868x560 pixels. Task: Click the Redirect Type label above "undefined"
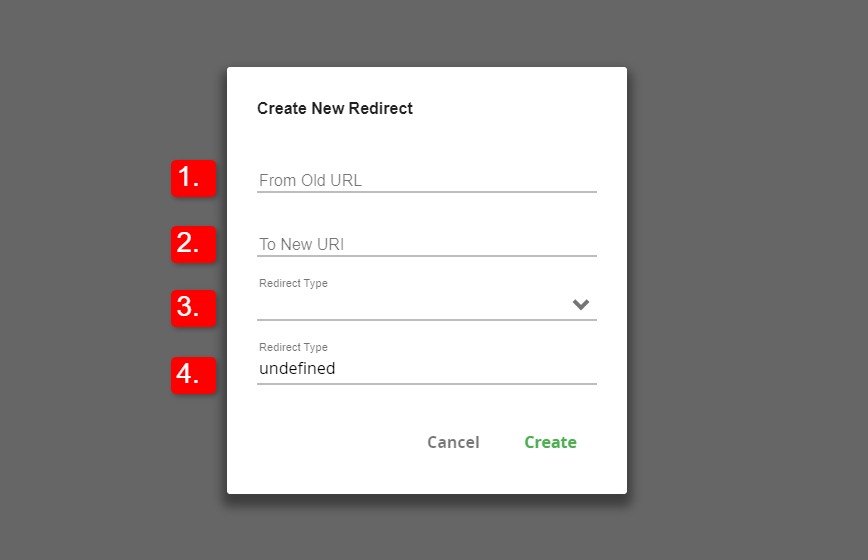(x=293, y=348)
